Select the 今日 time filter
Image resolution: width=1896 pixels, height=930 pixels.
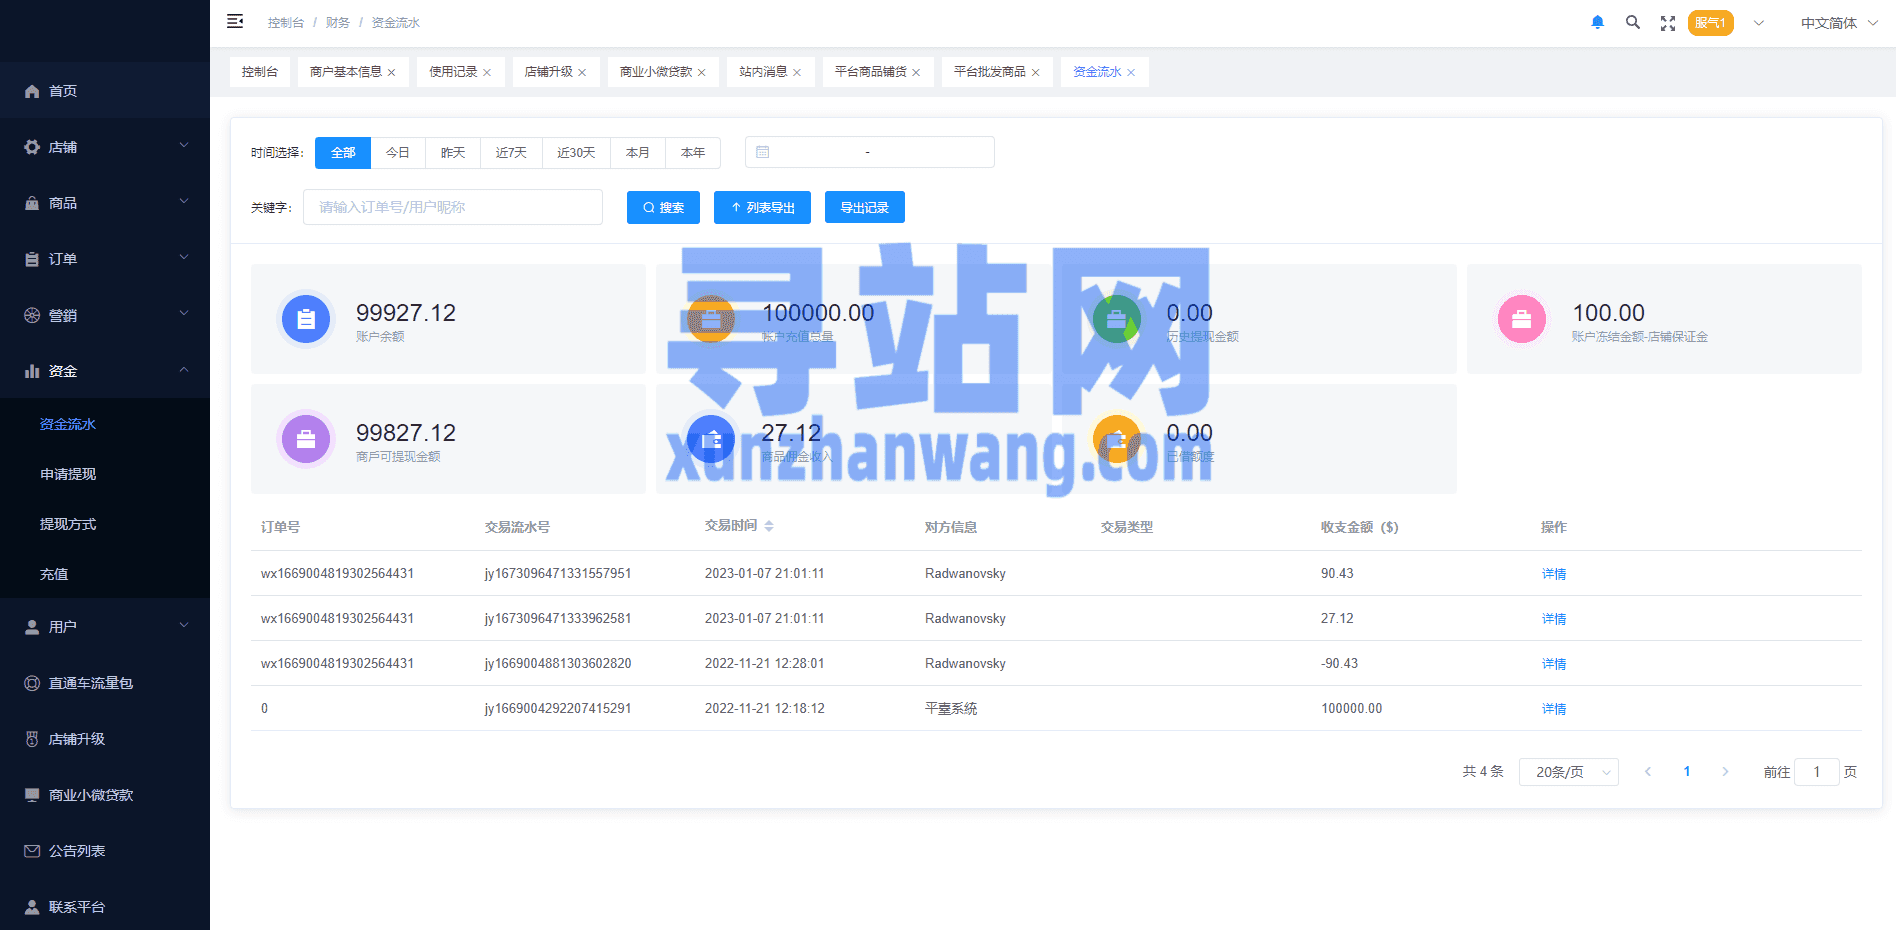(398, 153)
